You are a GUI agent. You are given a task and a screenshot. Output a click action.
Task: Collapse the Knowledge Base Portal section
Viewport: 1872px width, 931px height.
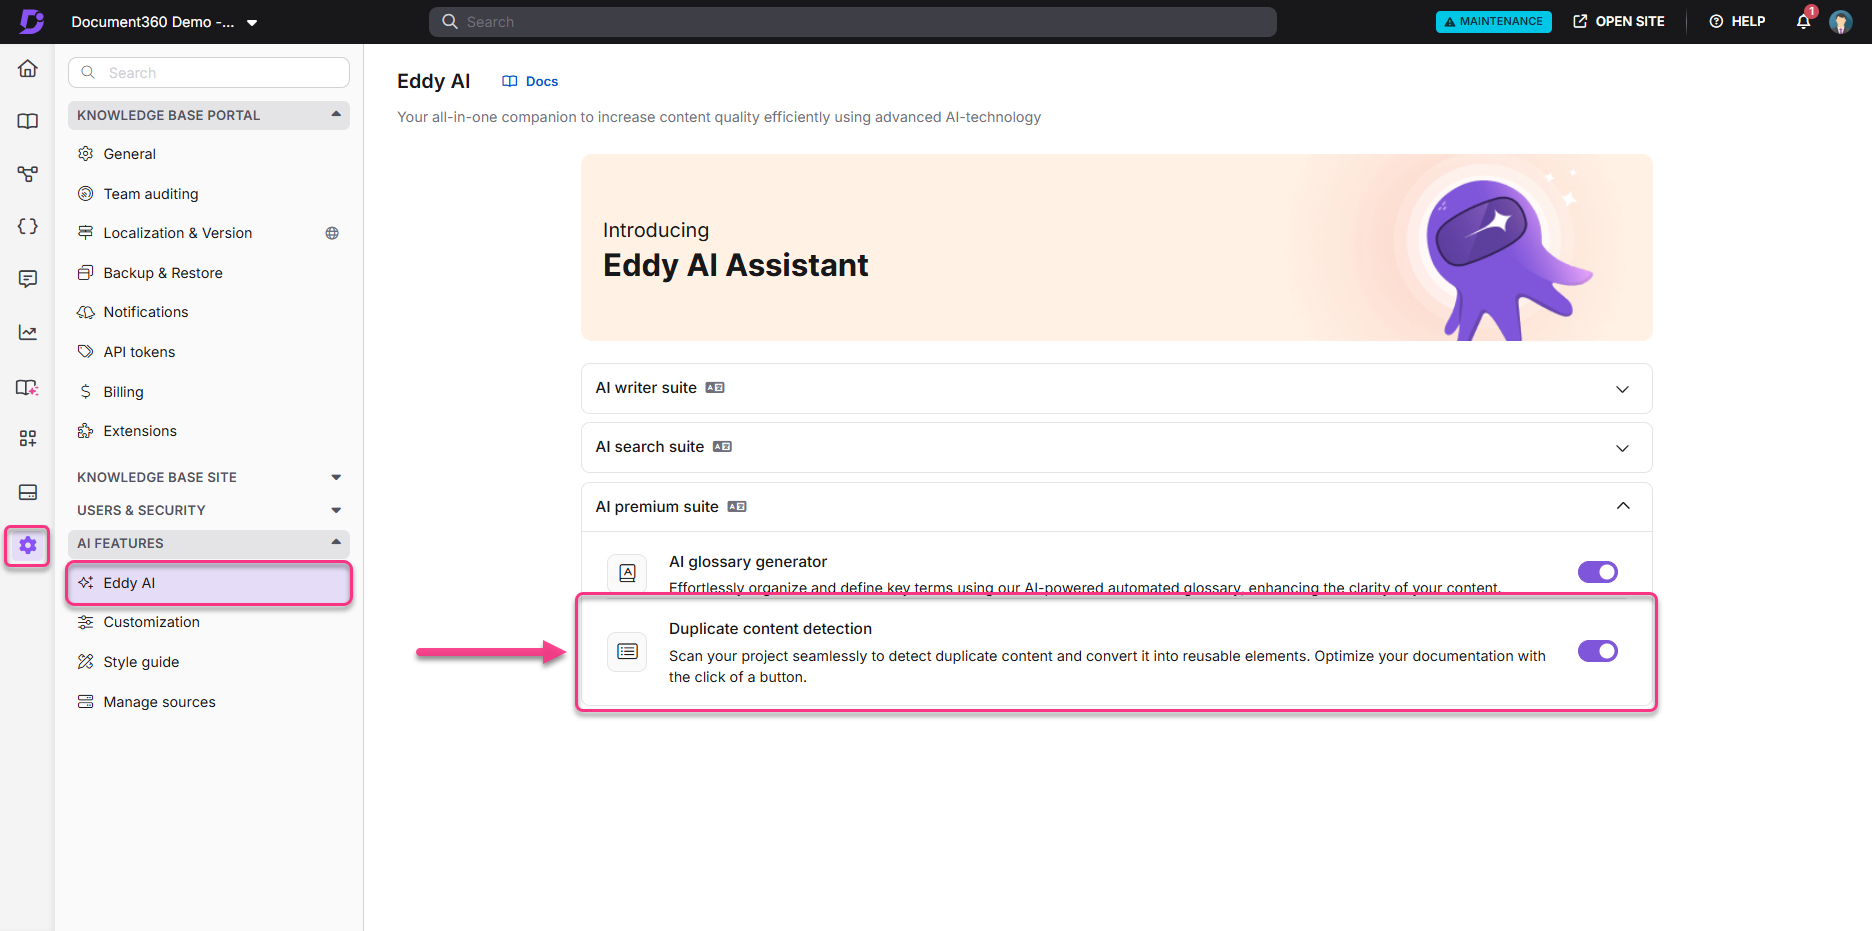(336, 115)
